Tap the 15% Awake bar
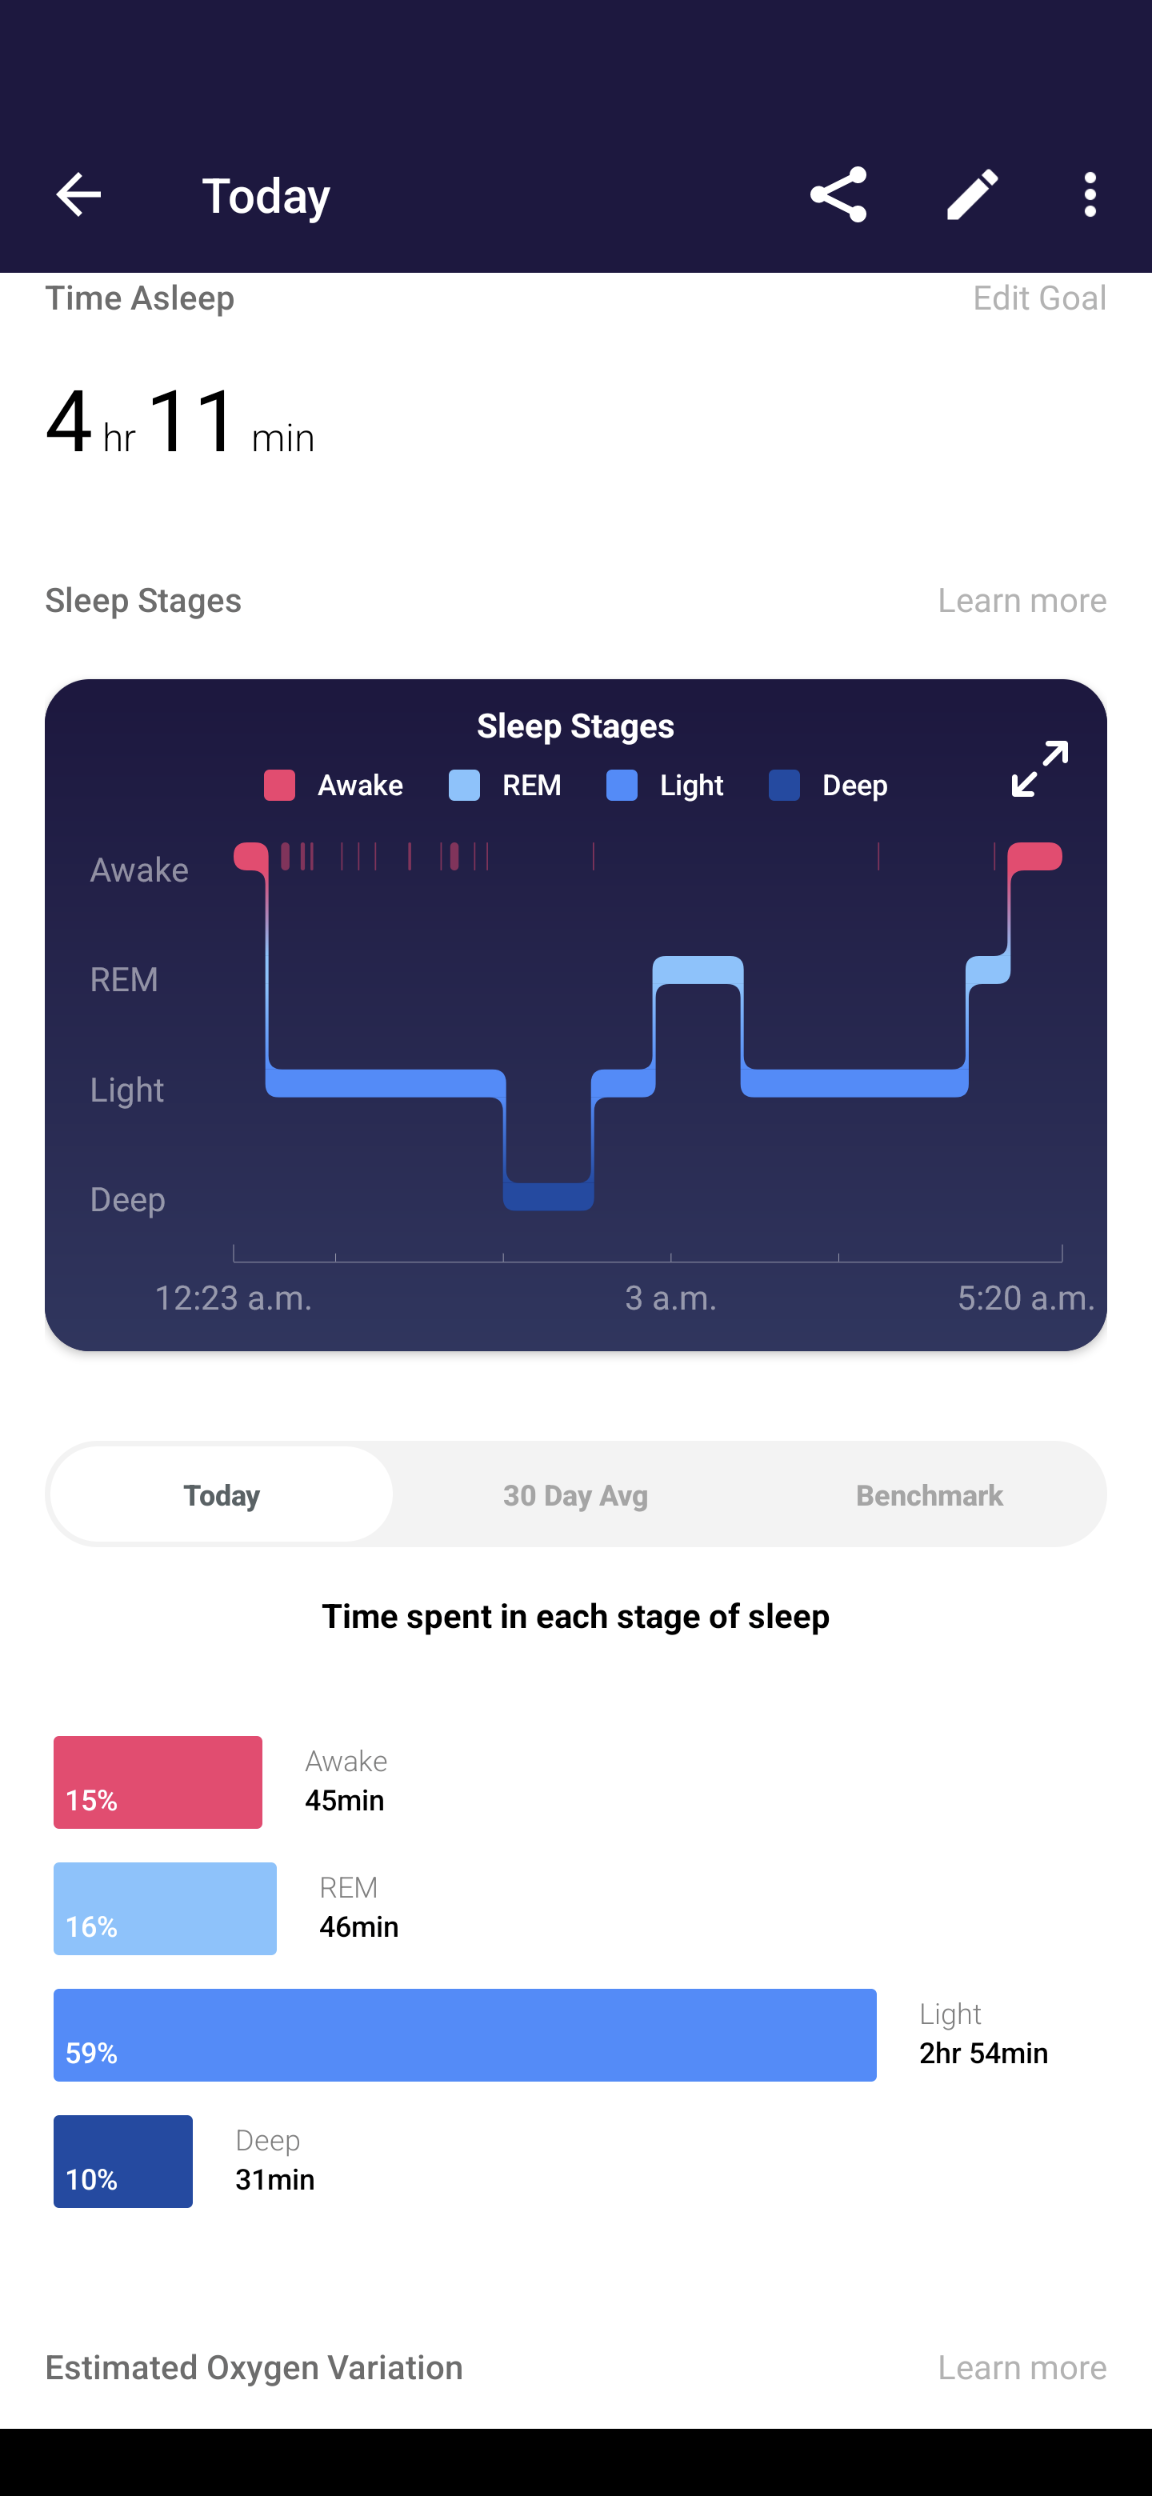Viewport: 1152px width, 2496px height. (x=158, y=1782)
